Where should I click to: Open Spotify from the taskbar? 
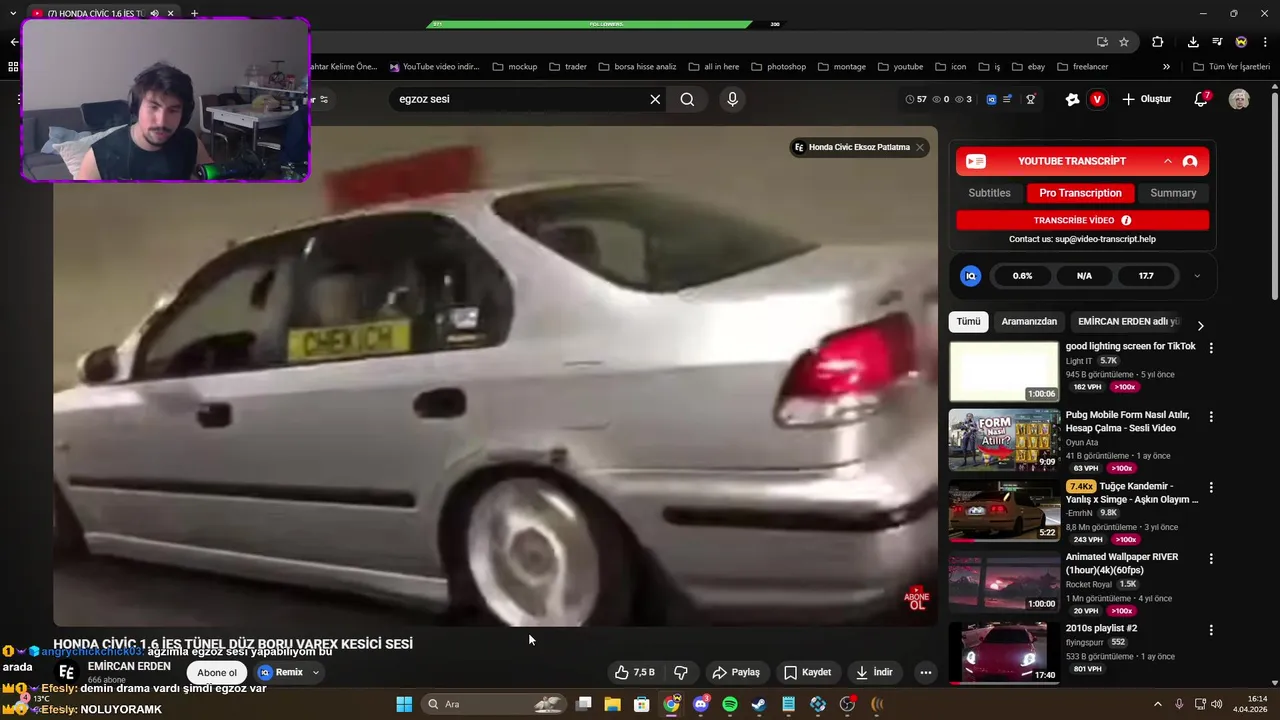pyautogui.click(x=730, y=704)
